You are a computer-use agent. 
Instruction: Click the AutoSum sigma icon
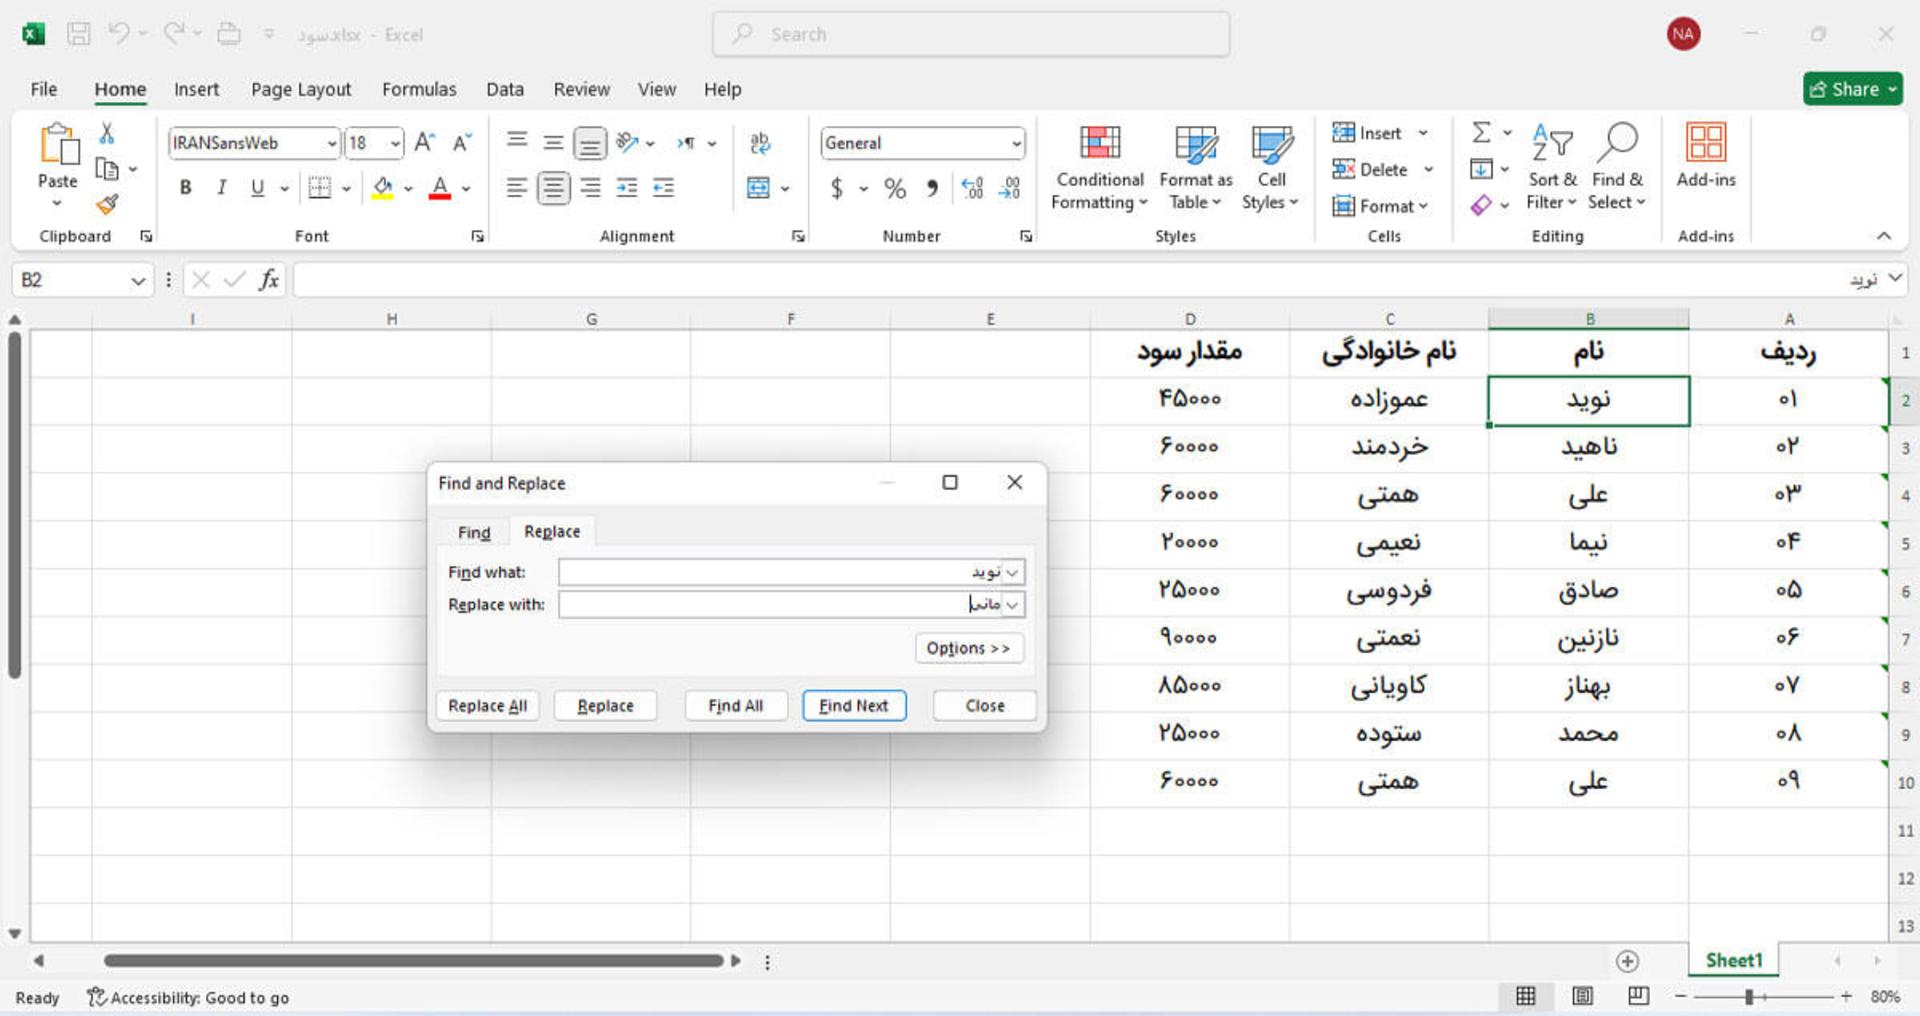pyautogui.click(x=1481, y=132)
